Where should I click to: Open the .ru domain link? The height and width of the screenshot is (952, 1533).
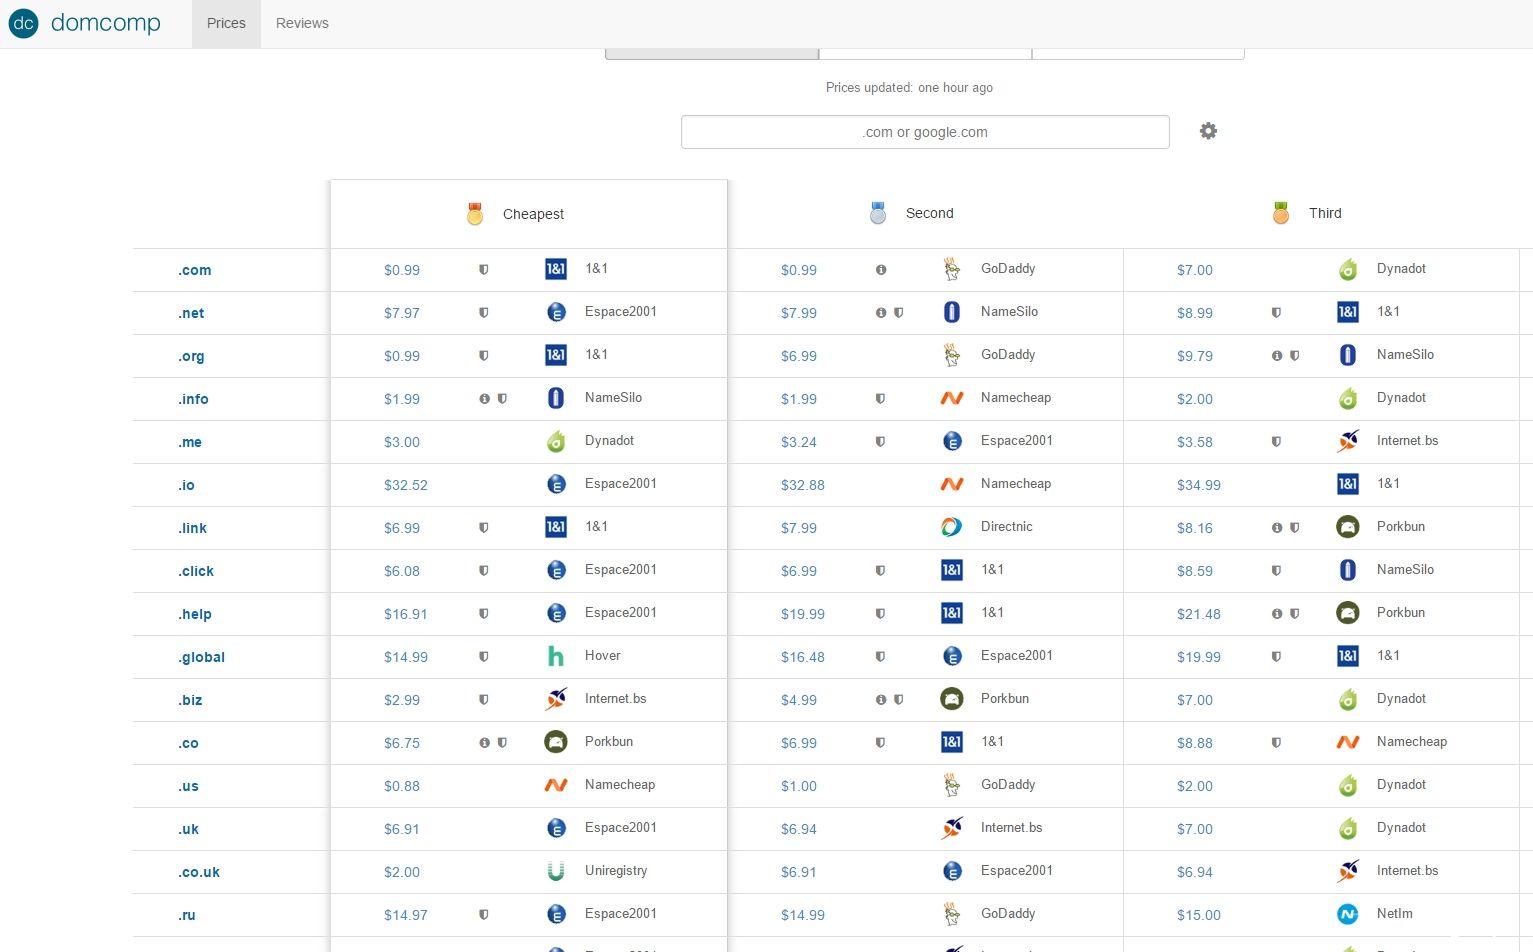click(187, 915)
